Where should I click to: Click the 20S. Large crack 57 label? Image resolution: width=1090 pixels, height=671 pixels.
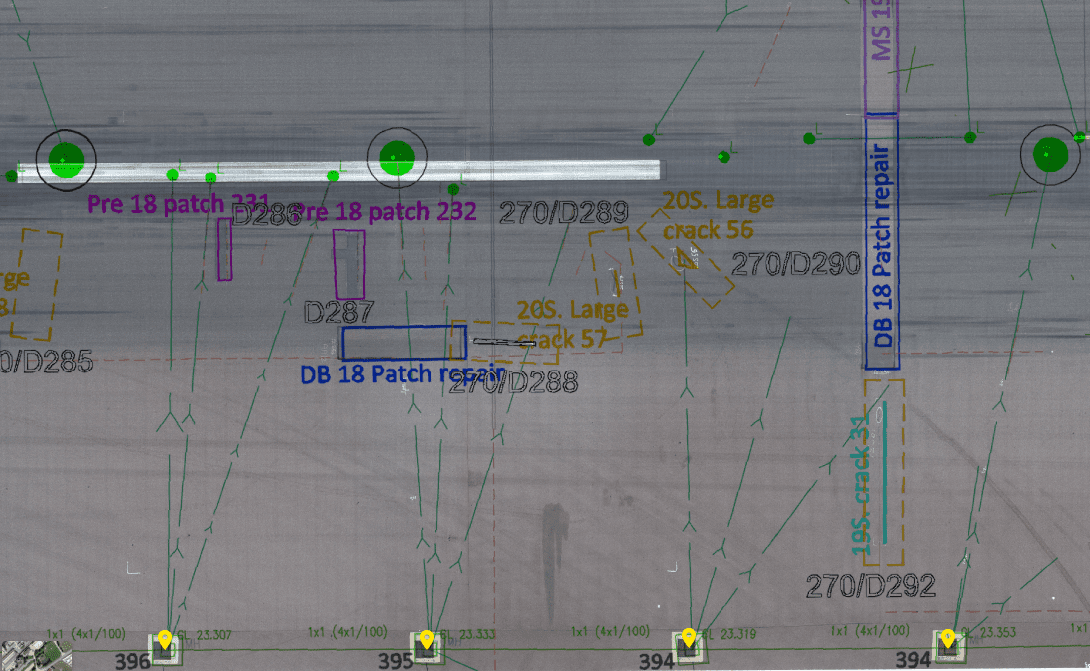click(x=573, y=324)
